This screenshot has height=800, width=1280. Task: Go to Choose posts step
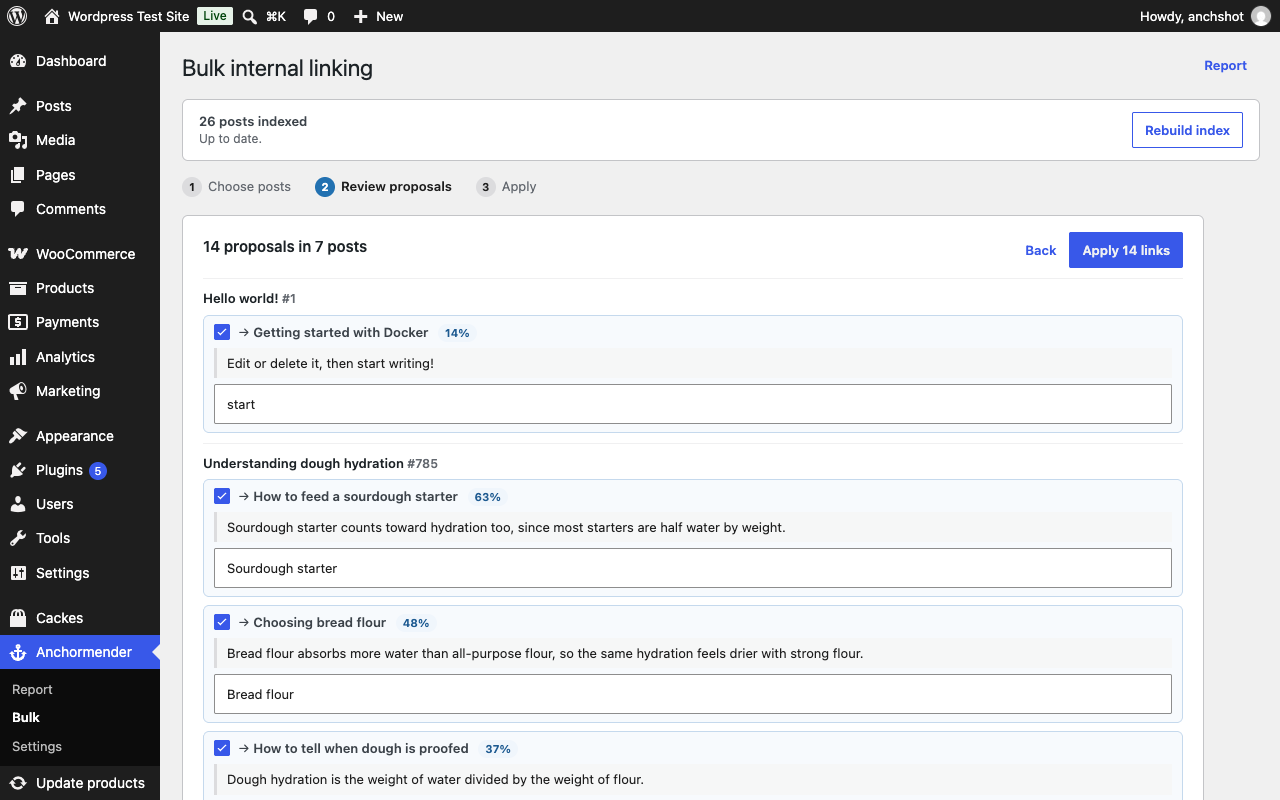click(237, 186)
